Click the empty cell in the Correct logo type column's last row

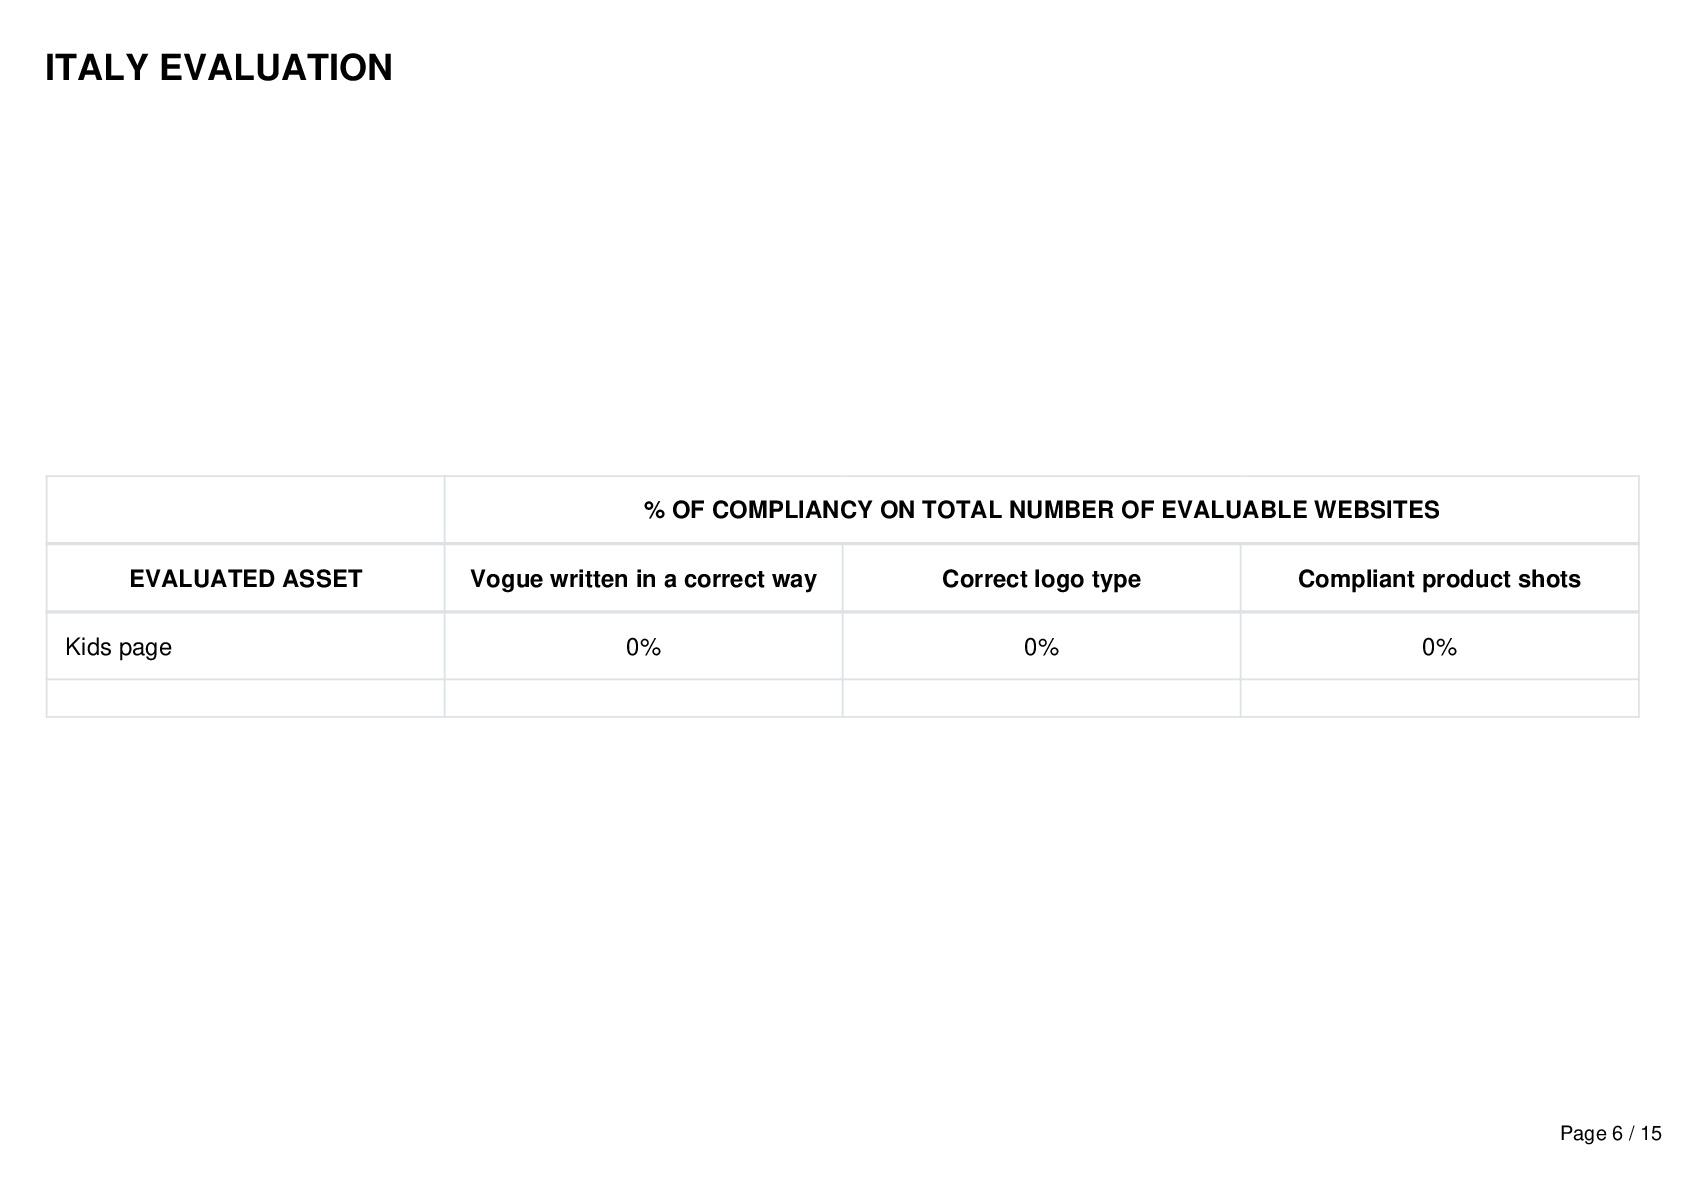tap(1041, 698)
